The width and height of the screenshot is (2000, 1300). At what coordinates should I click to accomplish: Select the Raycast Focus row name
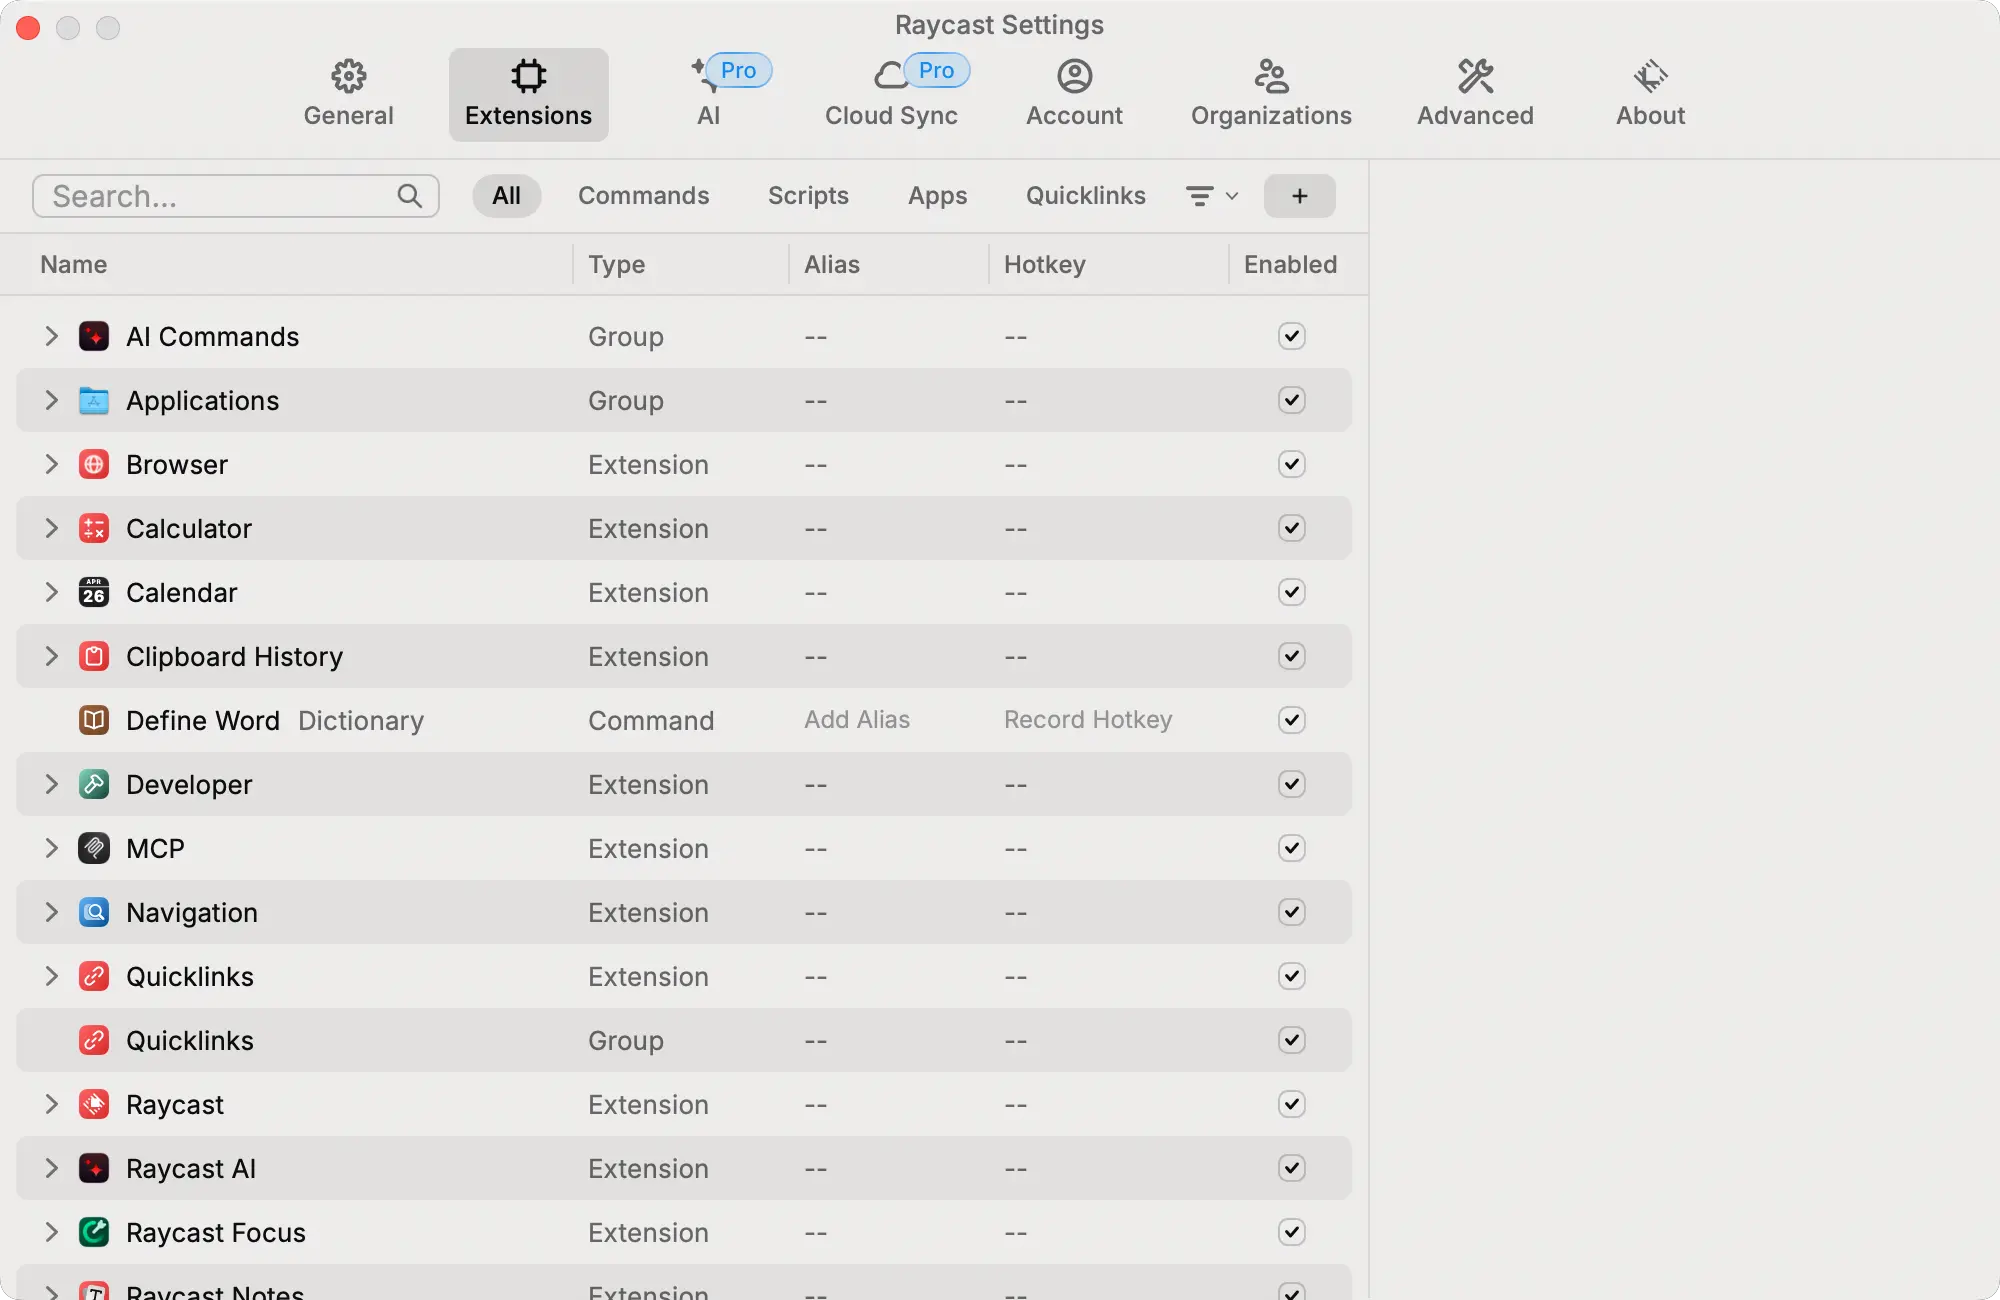[216, 1233]
